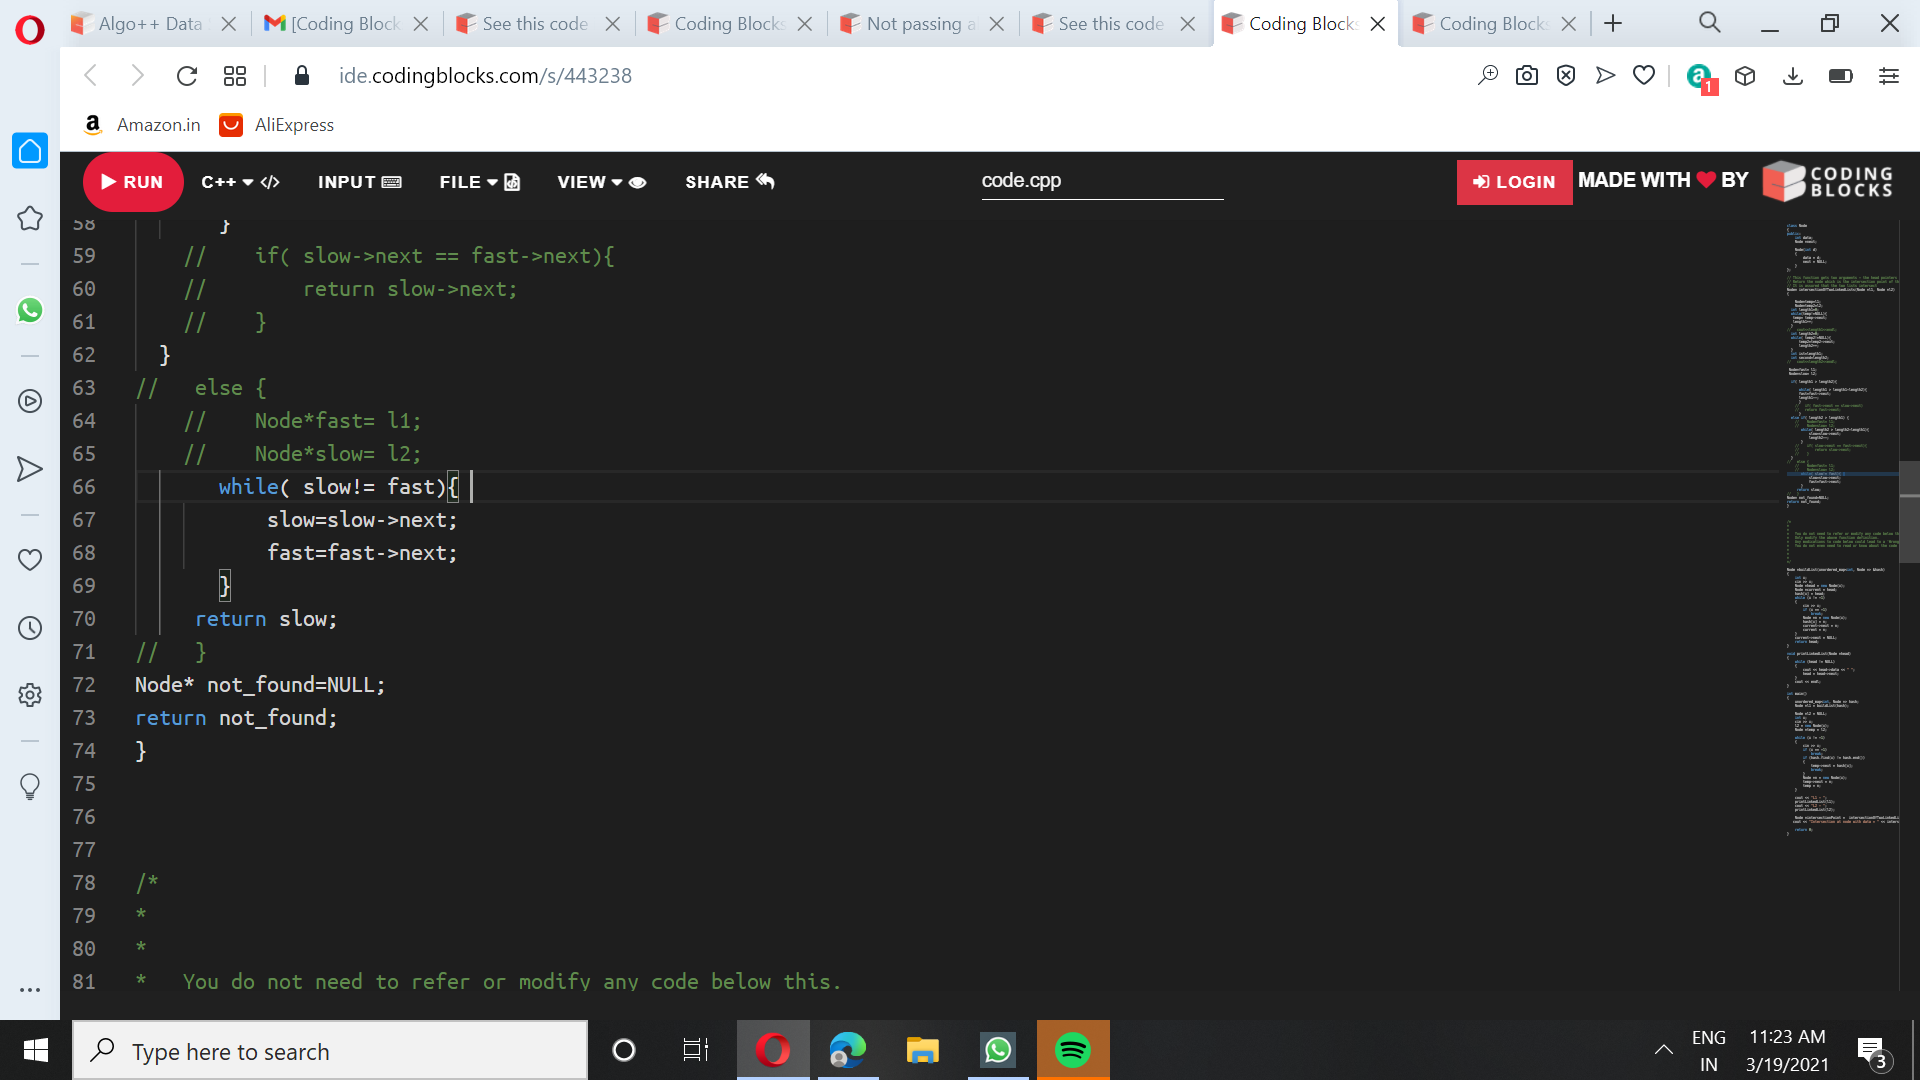
Task: Open the VIEW dropdown menu
Action: pos(601,182)
